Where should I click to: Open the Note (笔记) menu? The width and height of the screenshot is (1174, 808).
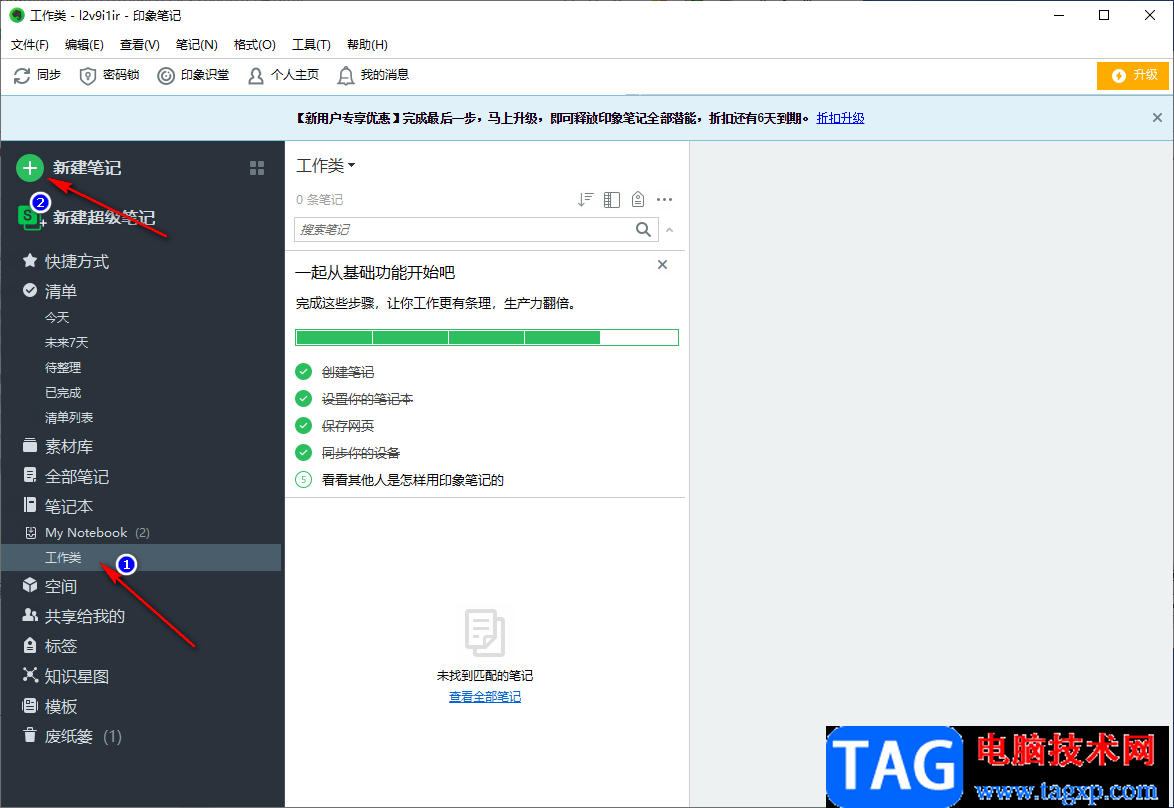pyautogui.click(x=196, y=45)
